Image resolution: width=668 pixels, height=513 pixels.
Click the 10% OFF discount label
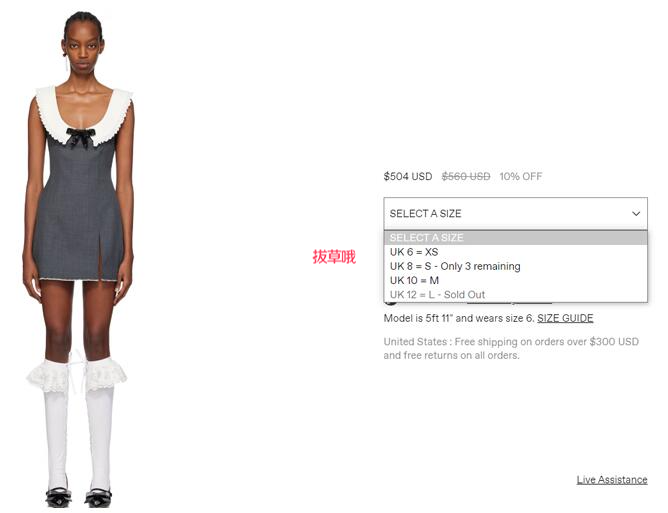521,176
